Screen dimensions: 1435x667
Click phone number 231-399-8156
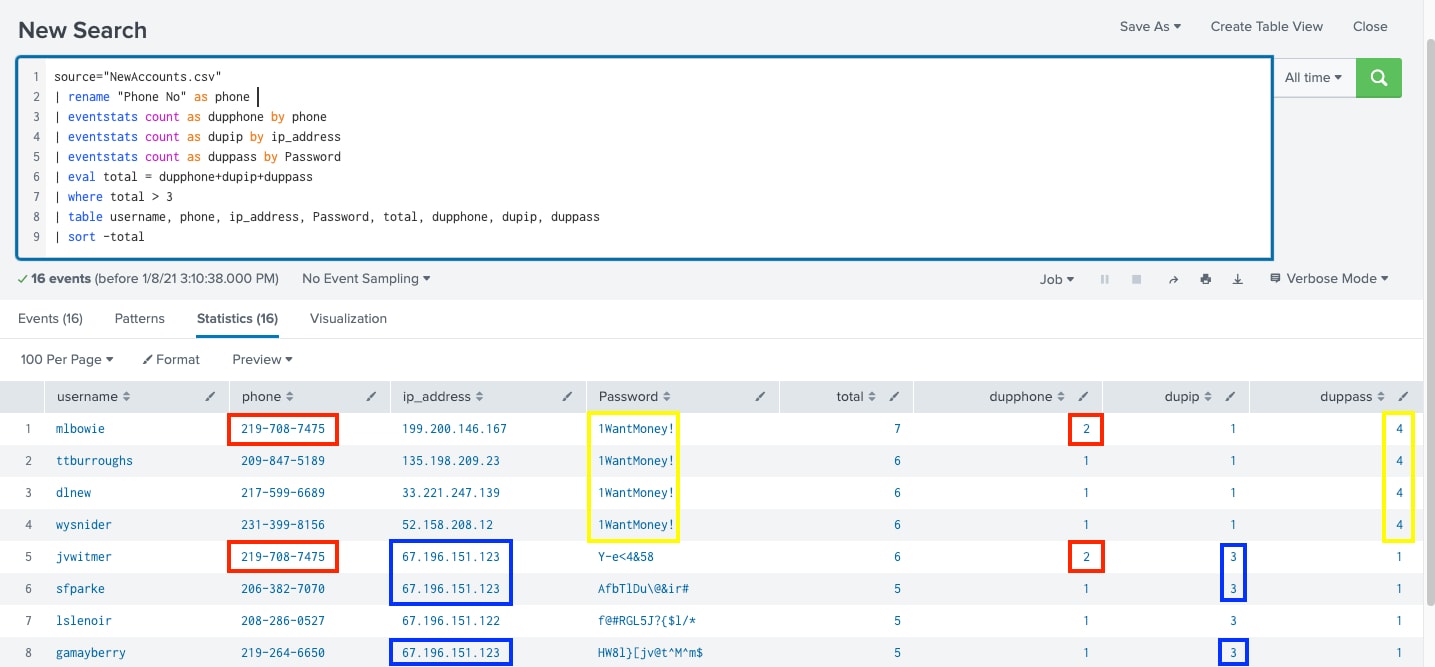(x=283, y=525)
